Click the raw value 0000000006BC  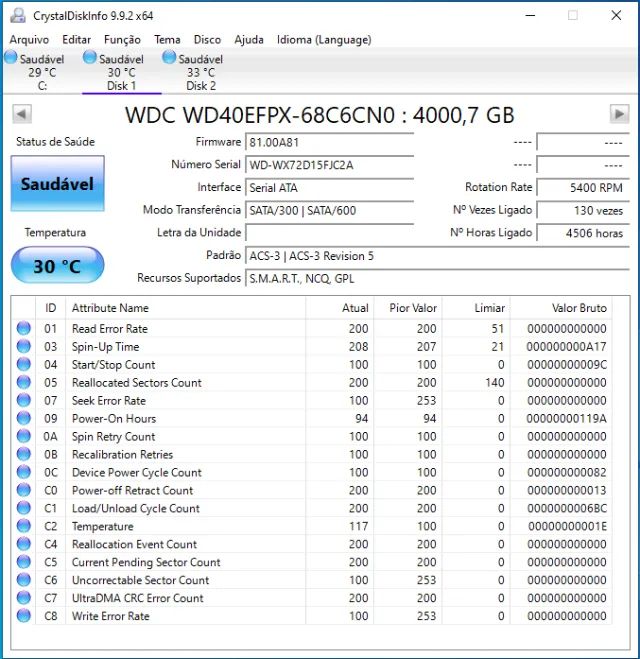[x=567, y=509]
